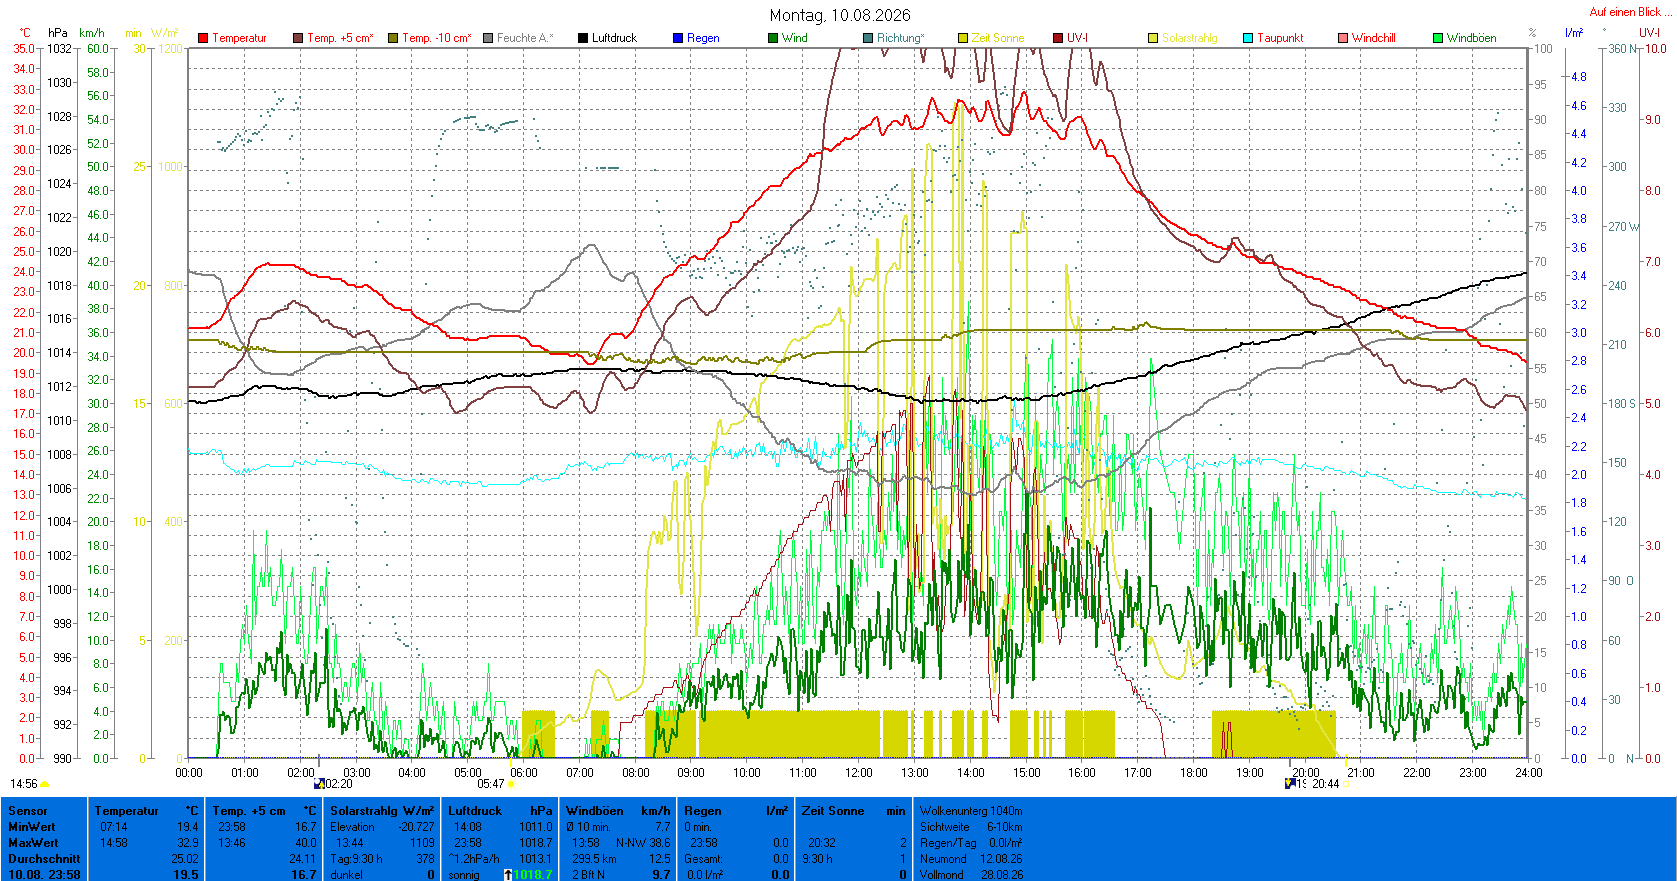Select the Taupunkt legend label

pos(1280,38)
